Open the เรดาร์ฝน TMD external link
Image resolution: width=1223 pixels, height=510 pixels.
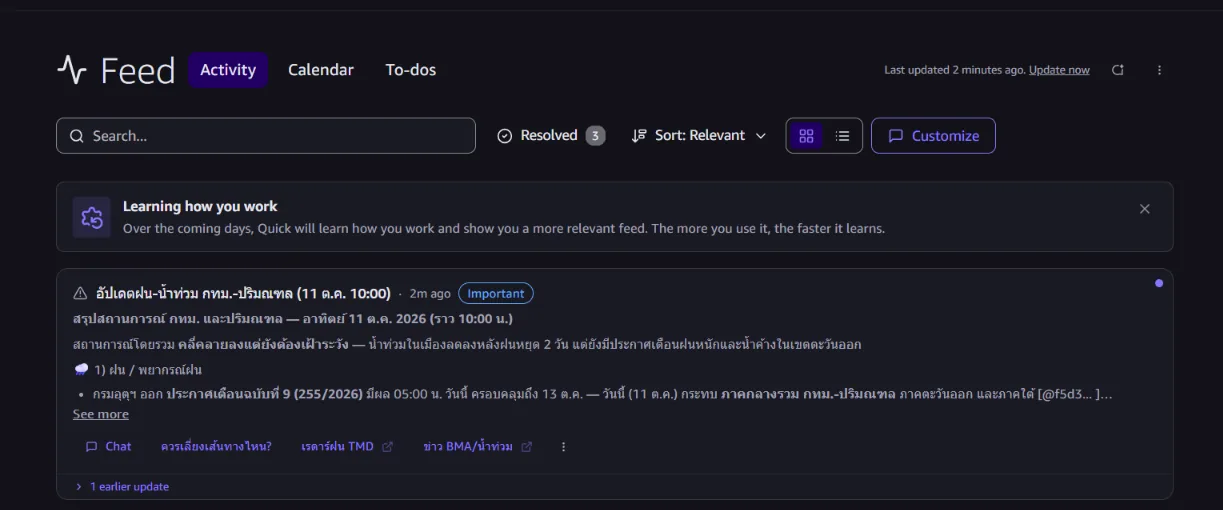pyautogui.click(x=347, y=447)
